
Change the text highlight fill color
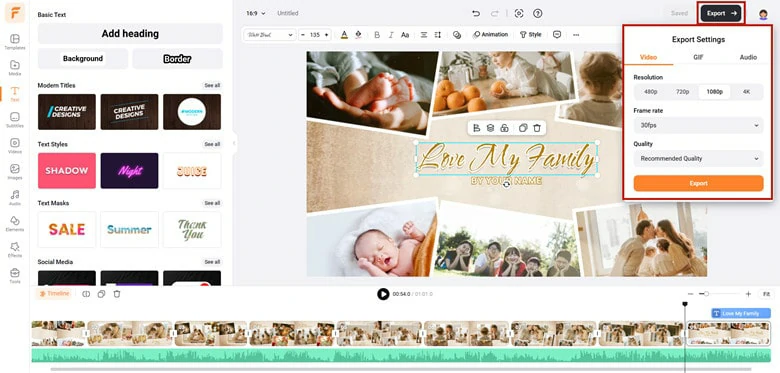point(358,35)
